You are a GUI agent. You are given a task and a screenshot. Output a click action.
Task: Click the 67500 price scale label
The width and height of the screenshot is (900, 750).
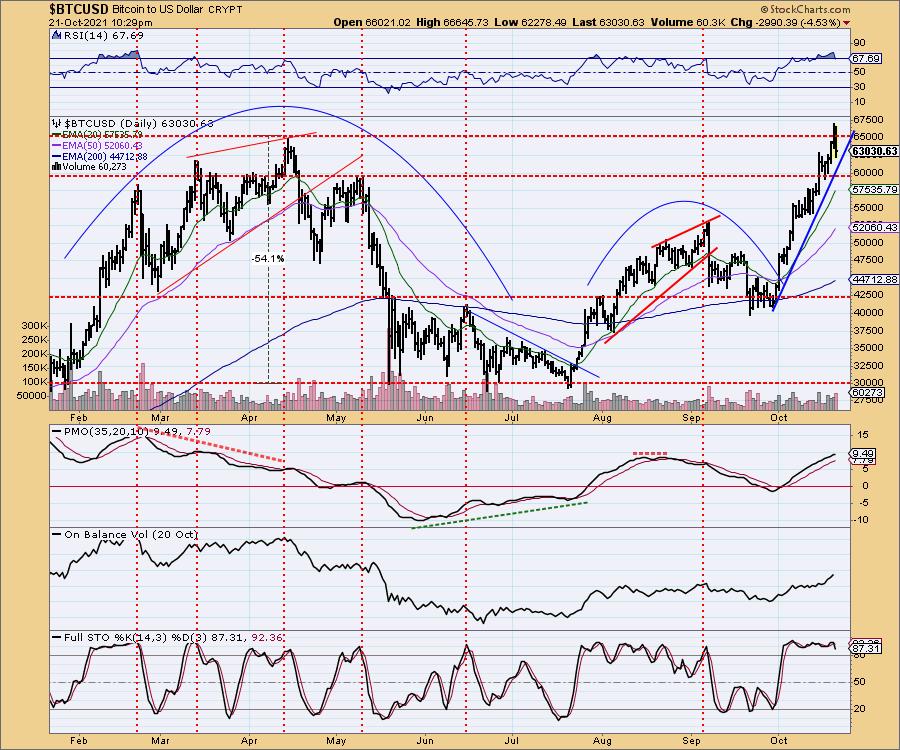(868, 119)
